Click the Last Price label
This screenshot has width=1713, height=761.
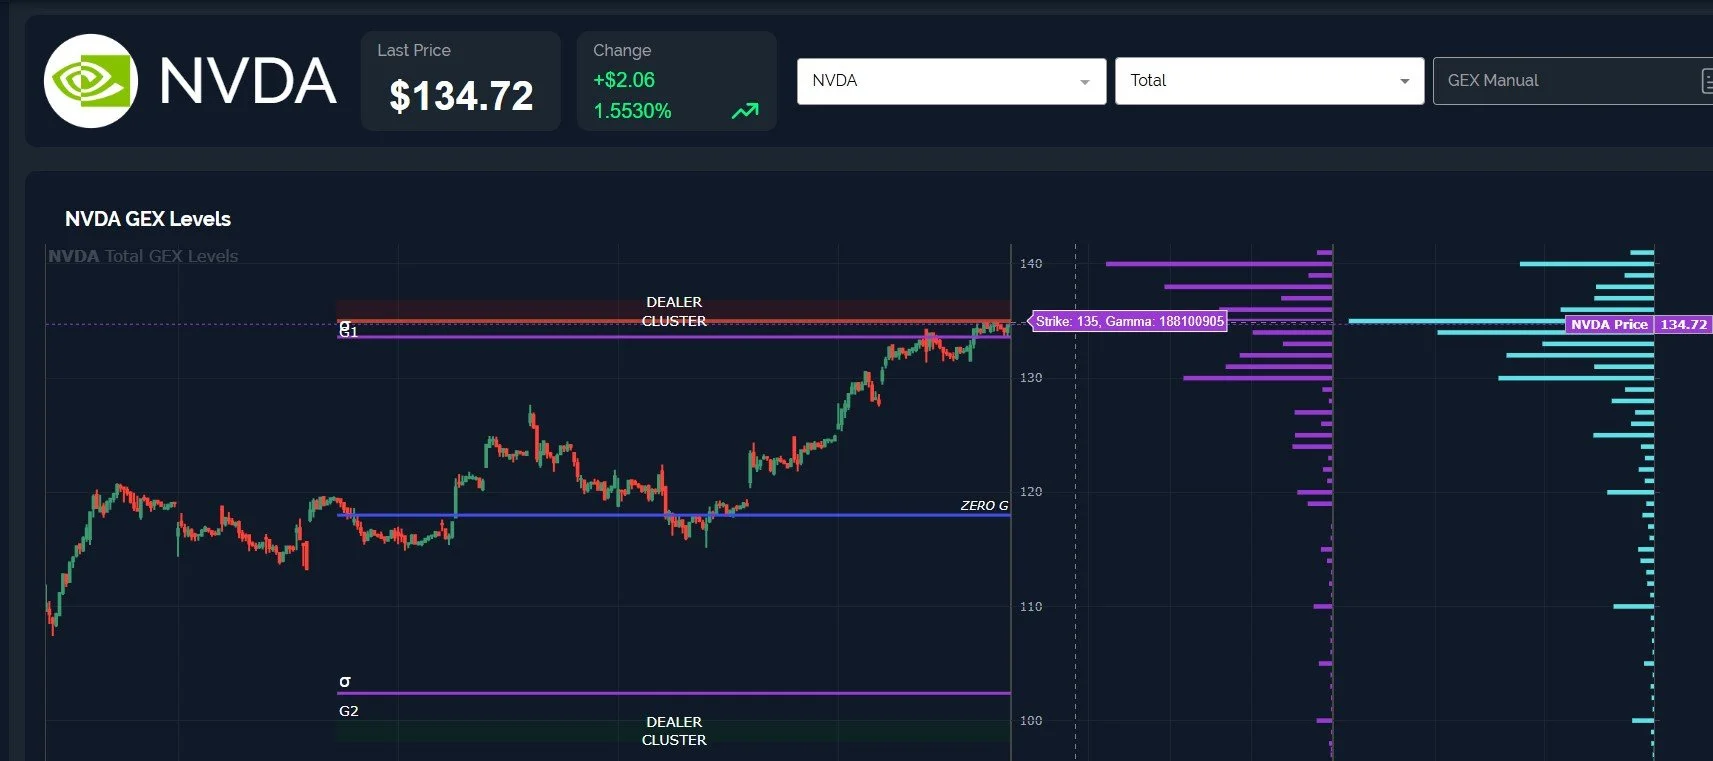[414, 50]
